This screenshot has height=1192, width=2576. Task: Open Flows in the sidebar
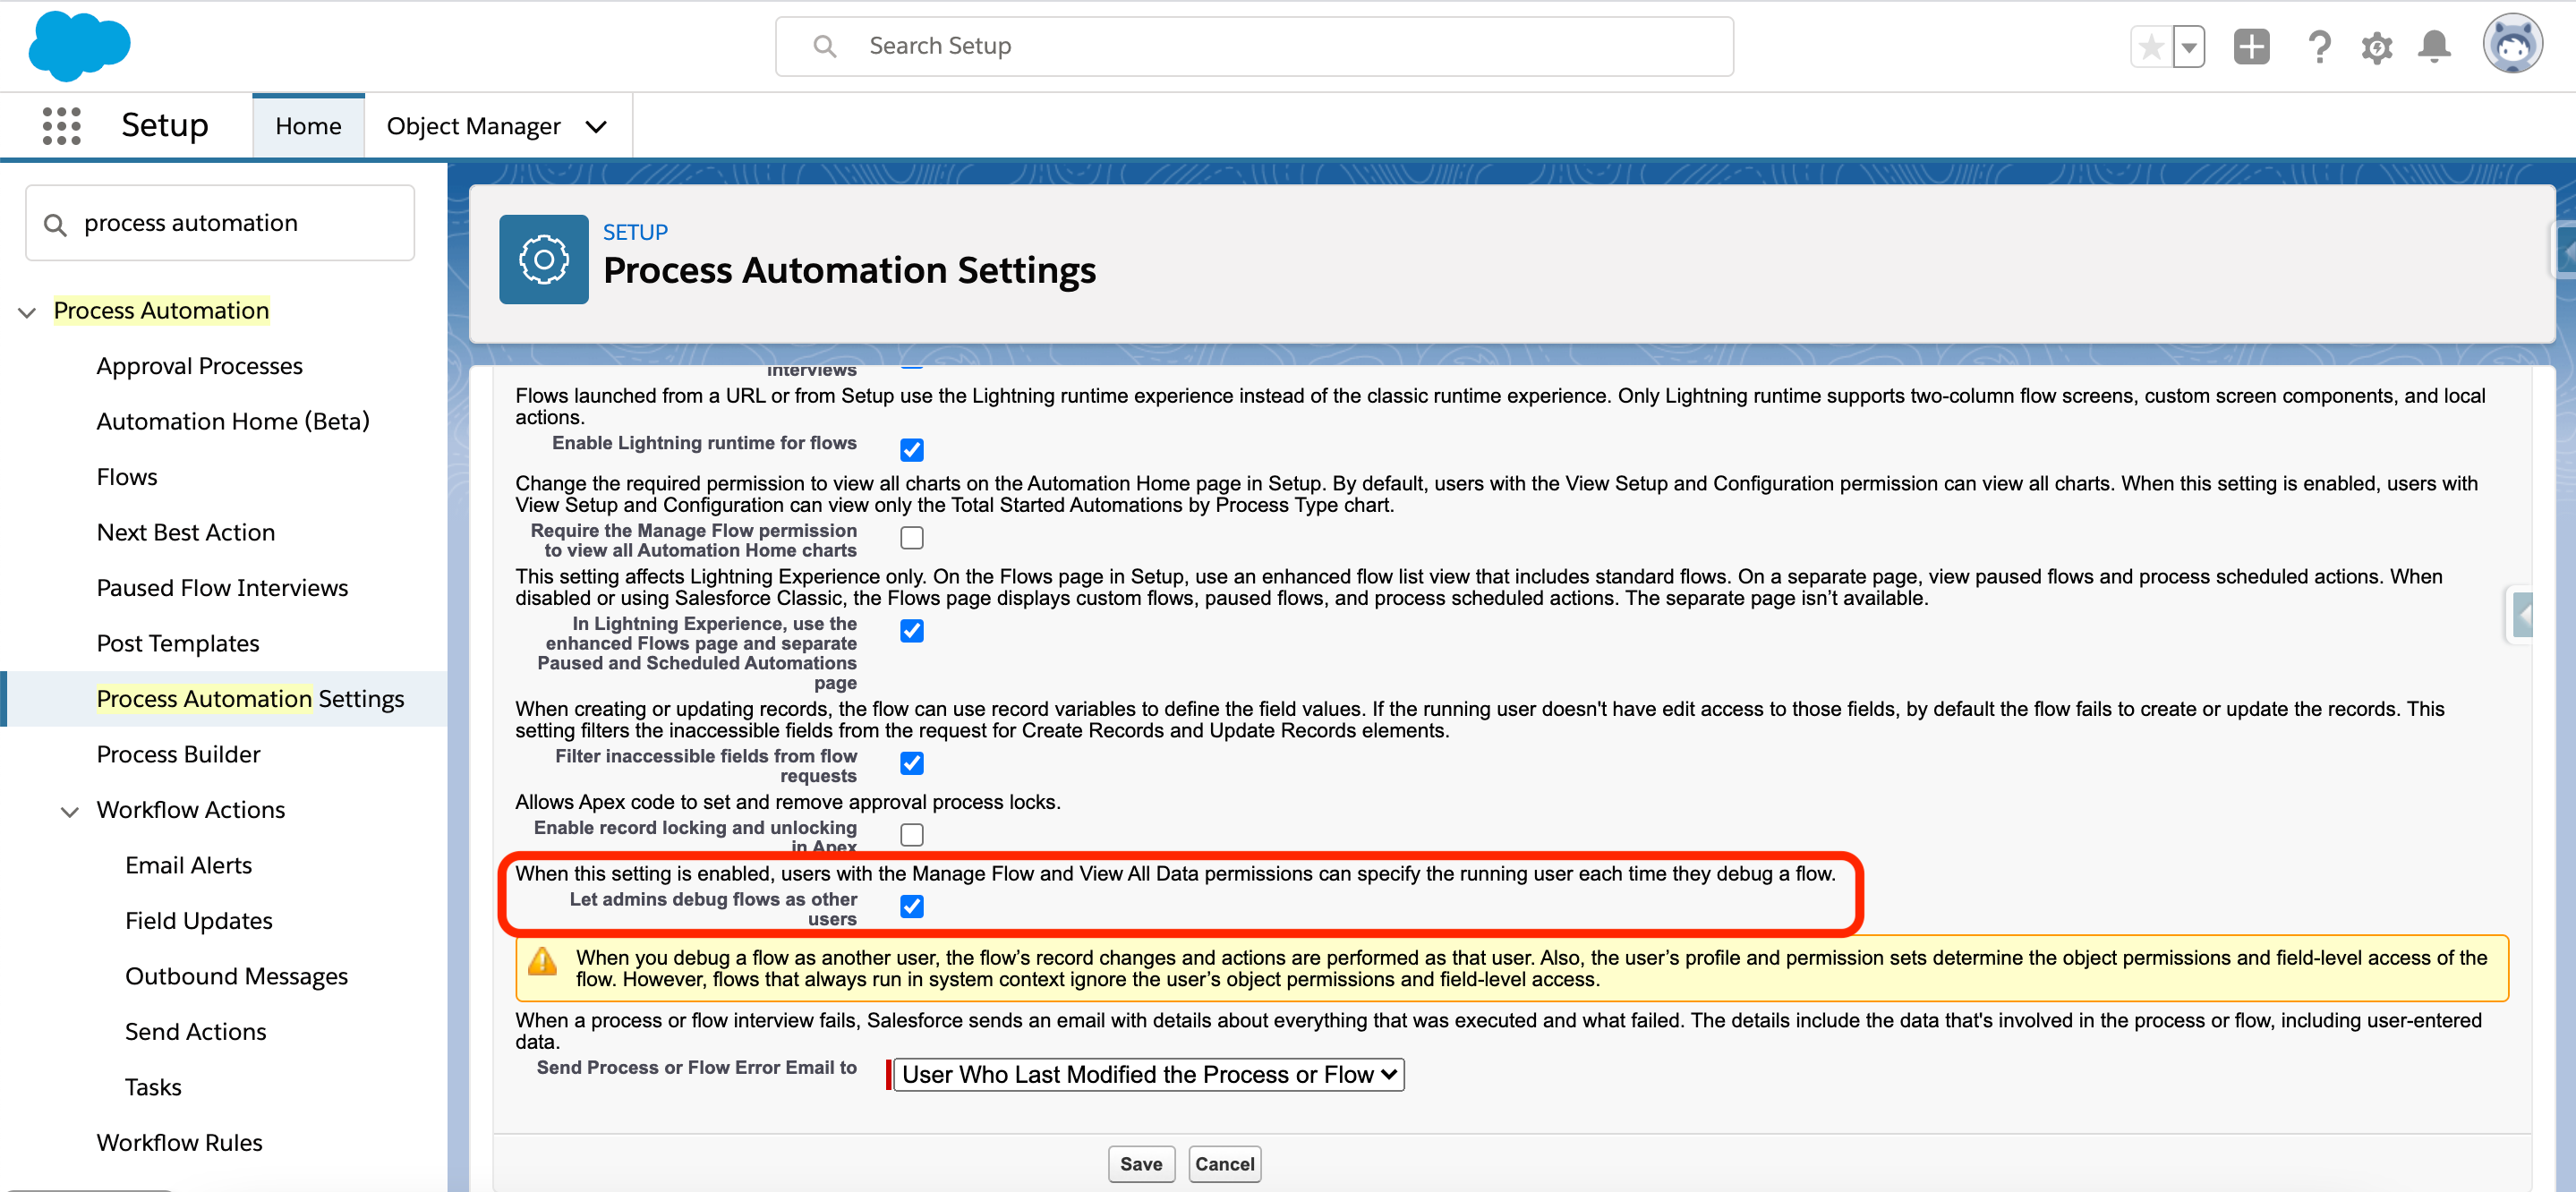pos(127,477)
